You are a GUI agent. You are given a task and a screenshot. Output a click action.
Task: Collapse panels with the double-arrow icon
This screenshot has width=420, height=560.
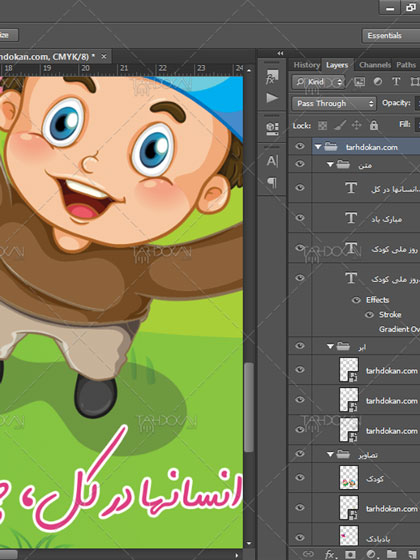coord(280,53)
